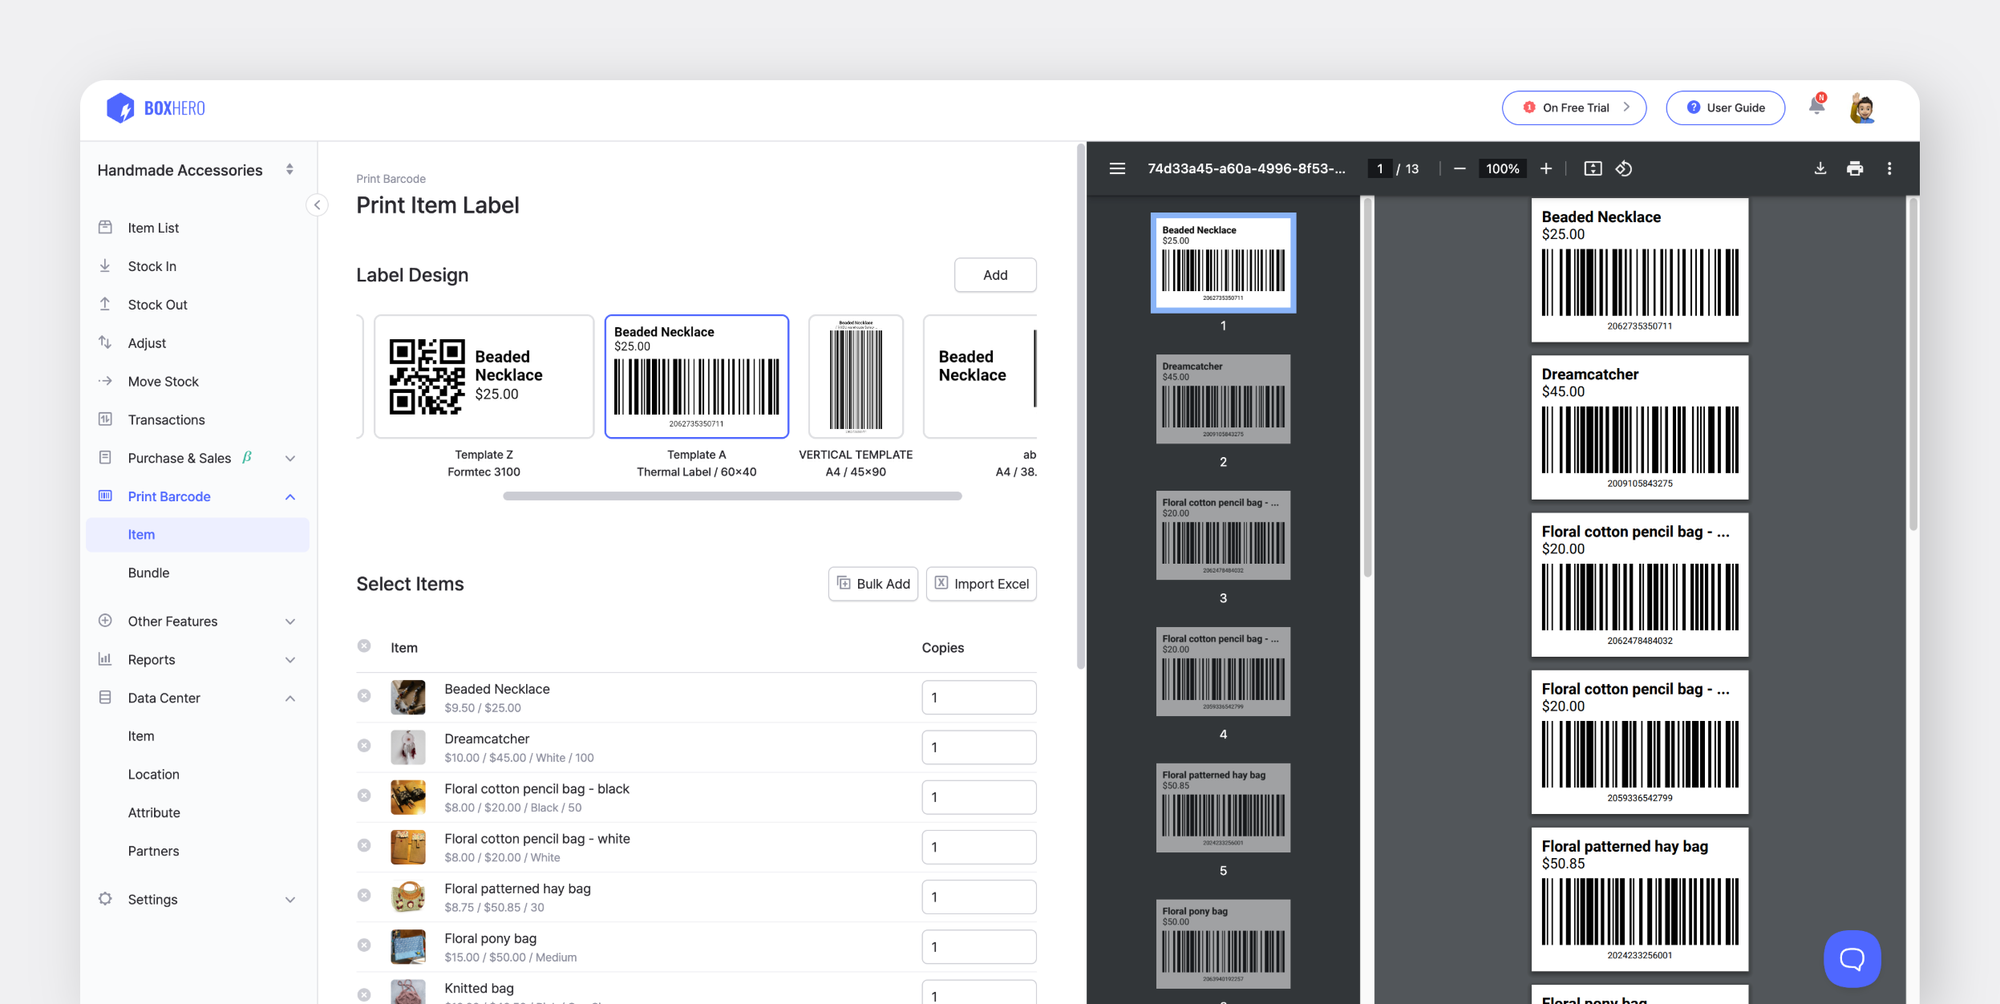Click the fit-to-page icon in the PDF toolbar
Screen dimensions: 2000x1004
[x=1592, y=168]
